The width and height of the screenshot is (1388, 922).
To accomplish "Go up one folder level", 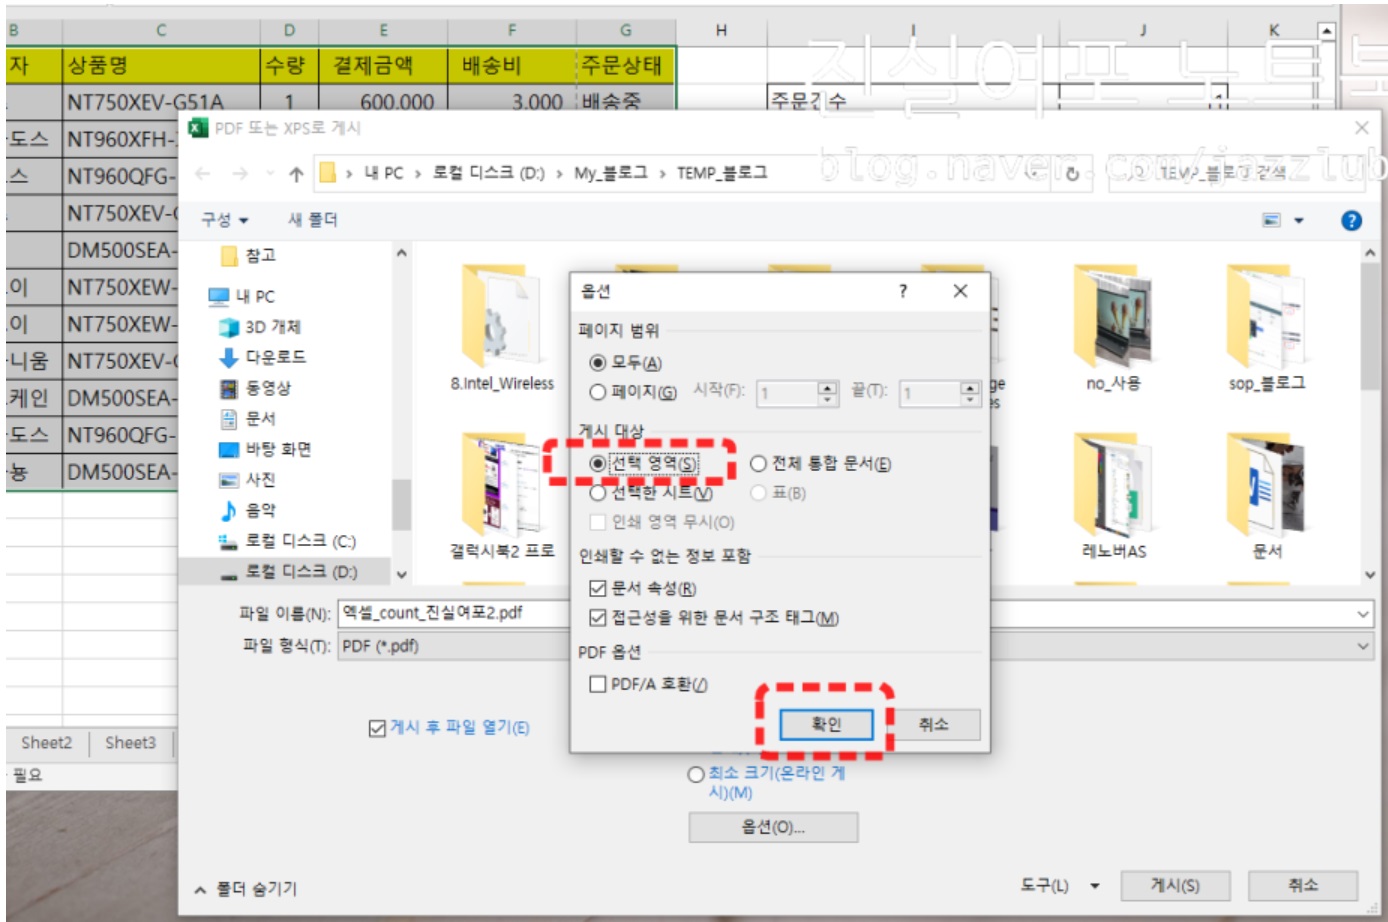I will (296, 174).
